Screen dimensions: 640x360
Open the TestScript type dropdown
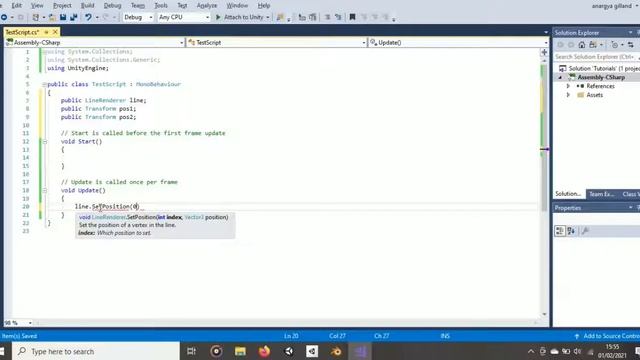coord(364,42)
